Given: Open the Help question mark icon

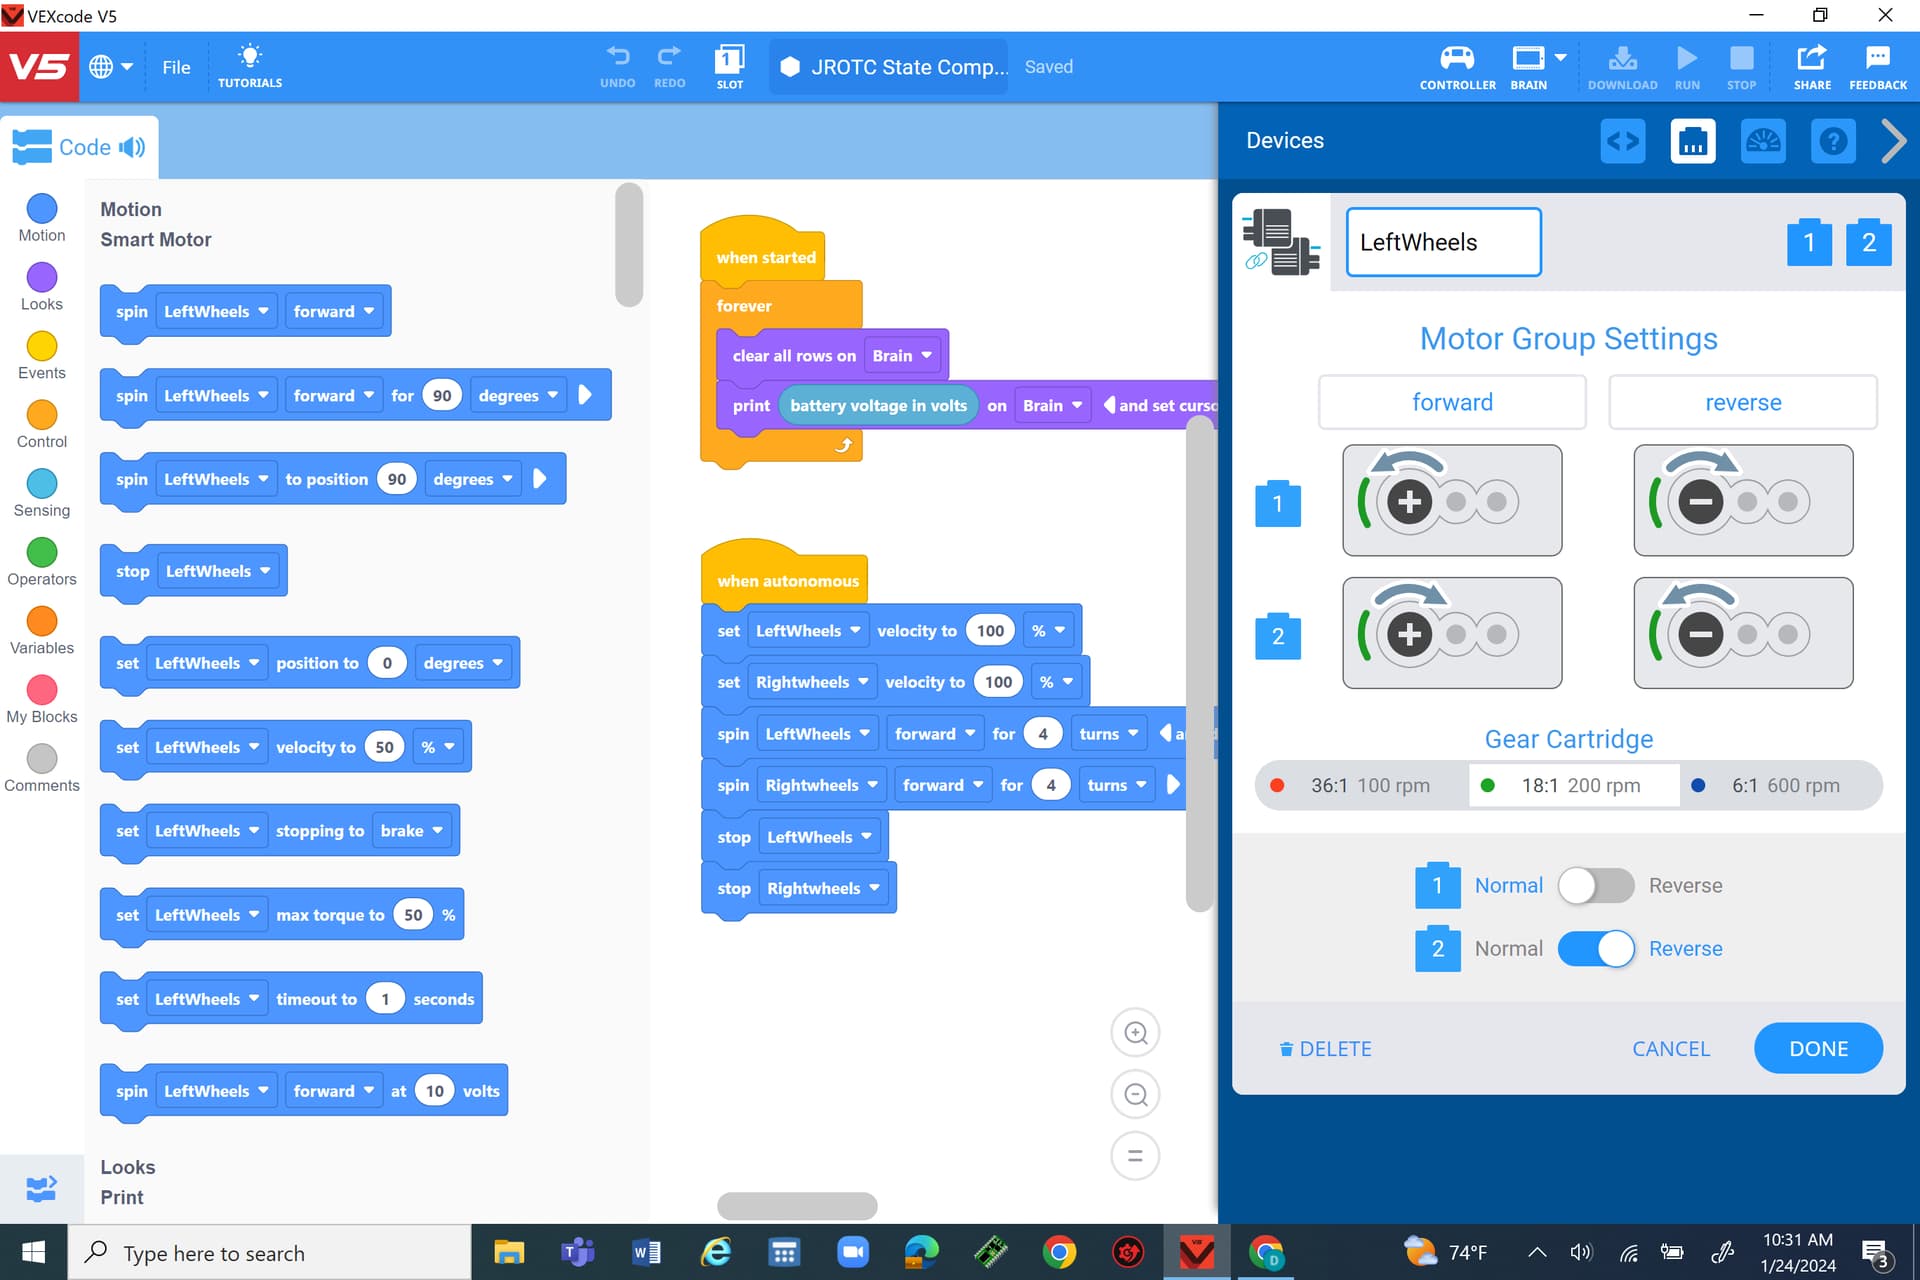Looking at the screenshot, I should pyautogui.click(x=1832, y=141).
